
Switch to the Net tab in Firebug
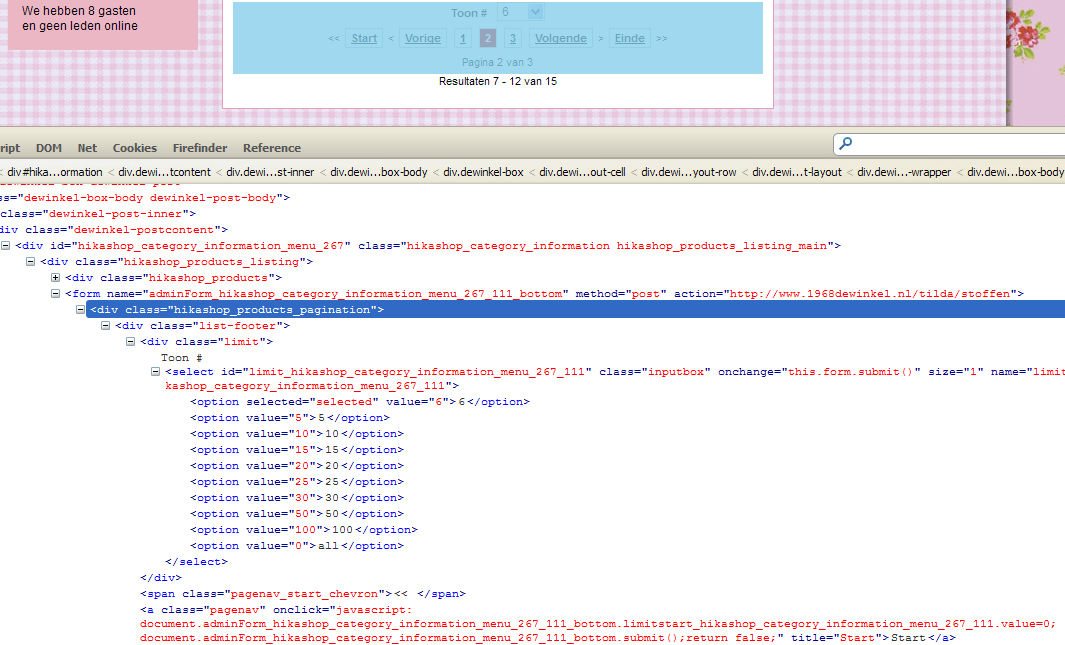pyautogui.click(x=87, y=148)
